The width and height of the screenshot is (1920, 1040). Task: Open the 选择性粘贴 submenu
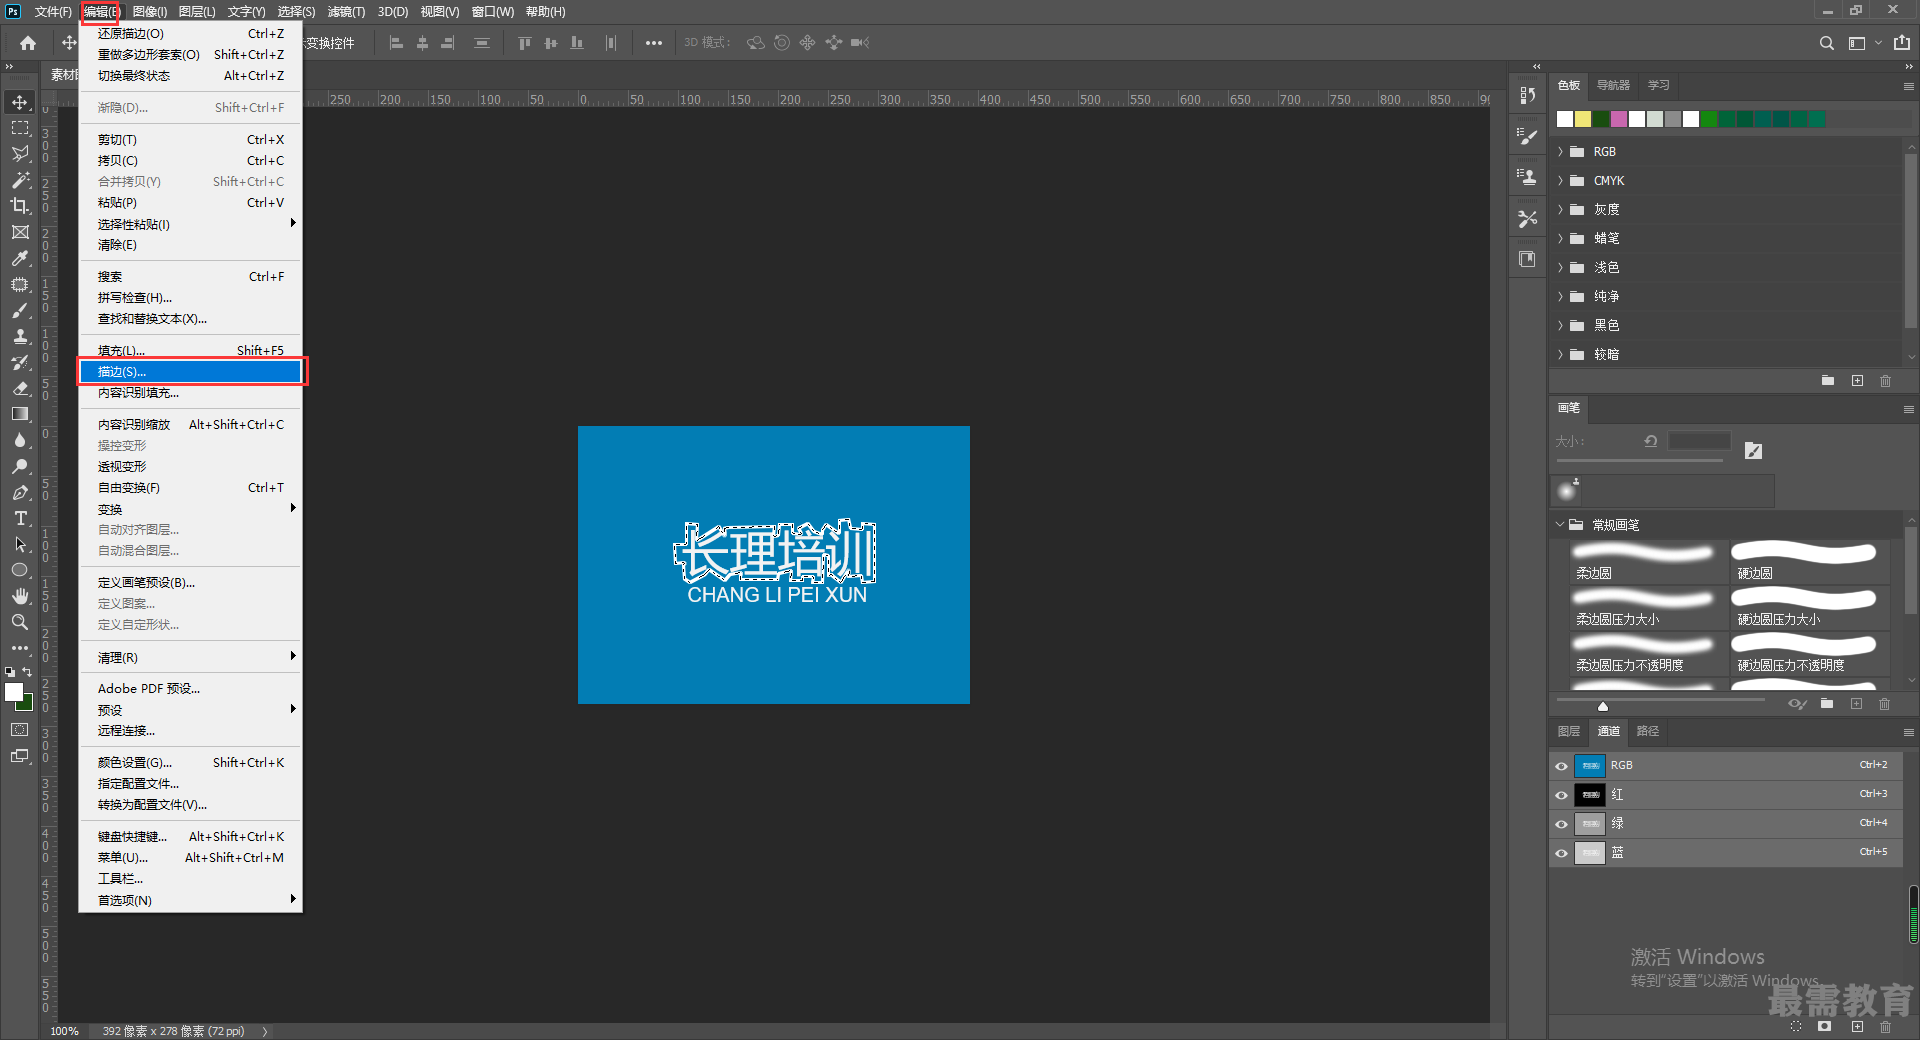click(x=190, y=224)
